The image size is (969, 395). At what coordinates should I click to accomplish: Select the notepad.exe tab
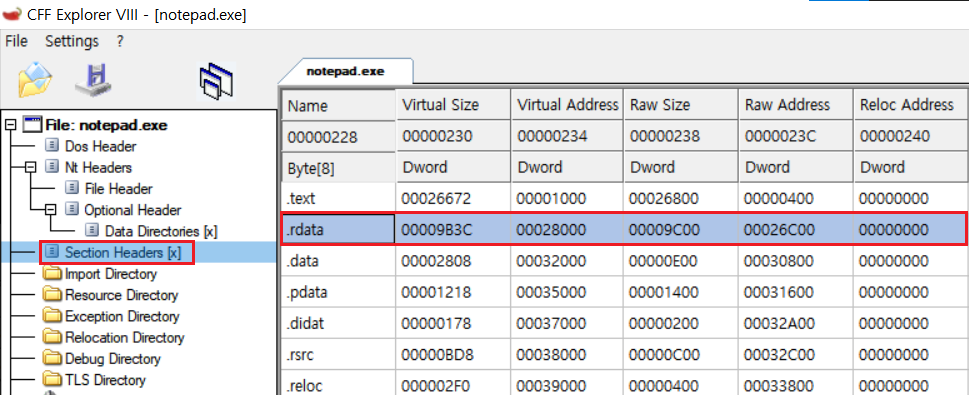point(345,71)
